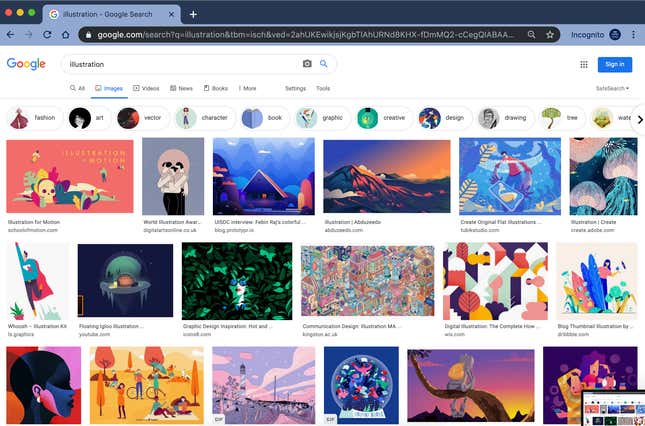Click the URL in the address bar

pyautogui.click(x=306, y=35)
